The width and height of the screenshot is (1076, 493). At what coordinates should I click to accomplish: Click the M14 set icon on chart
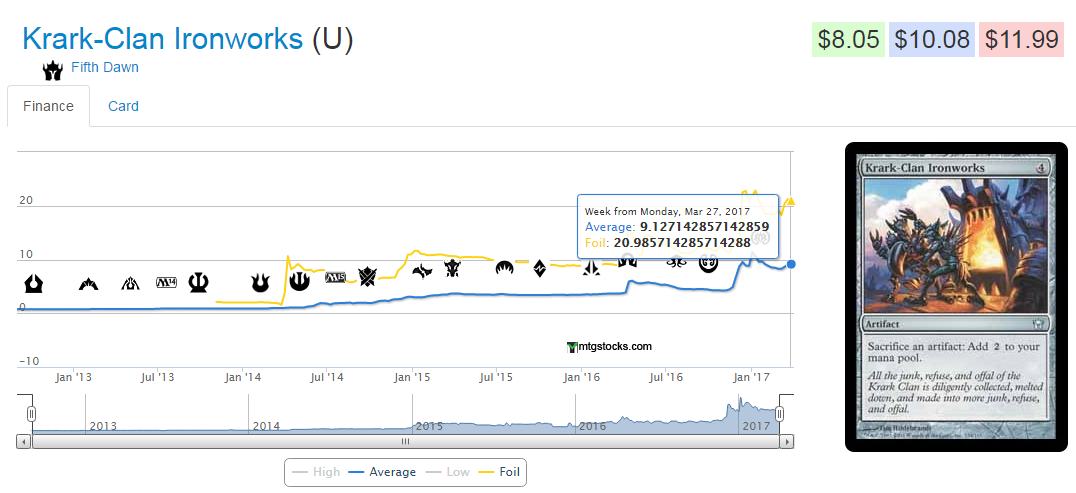[x=167, y=282]
